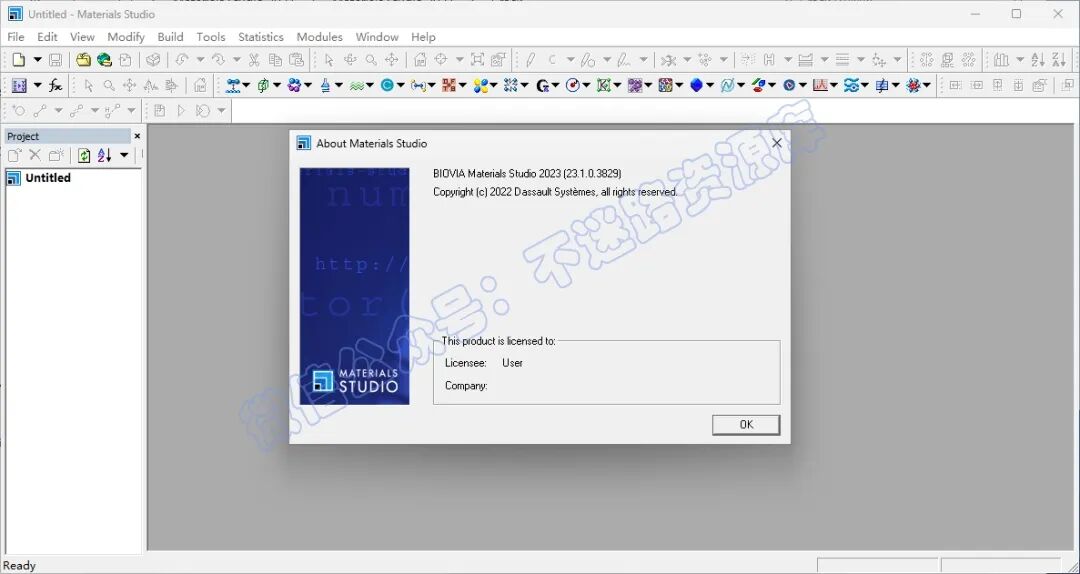Image resolution: width=1080 pixels, height=574 pixels.
Task: Create a new document with the blank page icon
Action: pyautogui.click(x=19, y=60)
